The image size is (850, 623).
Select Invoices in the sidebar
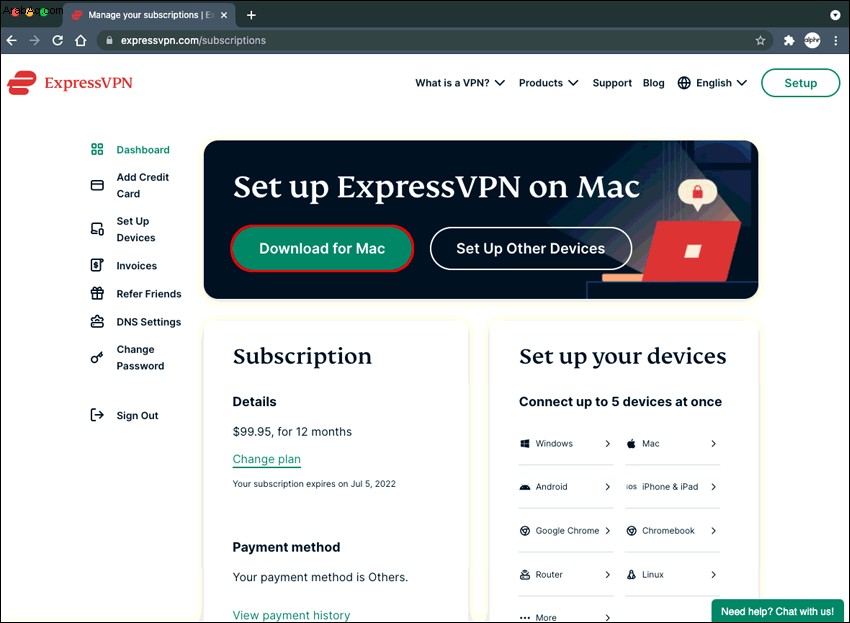coord(137,266)
